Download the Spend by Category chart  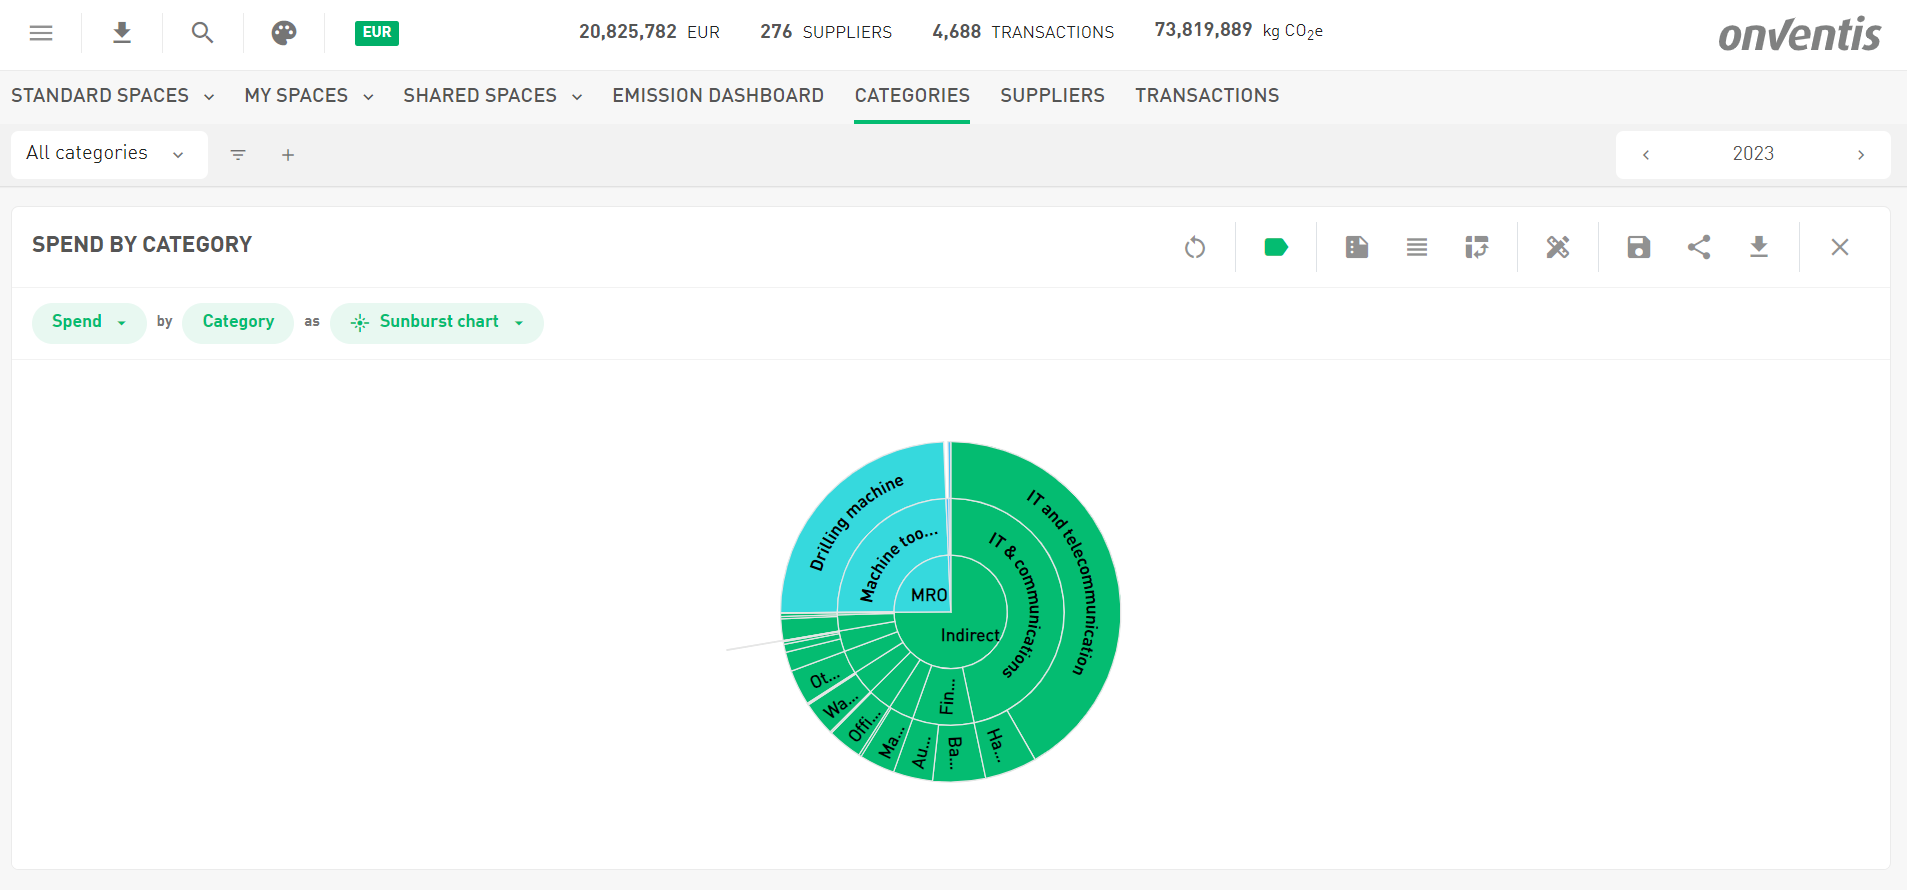[x=1759, y=247]
